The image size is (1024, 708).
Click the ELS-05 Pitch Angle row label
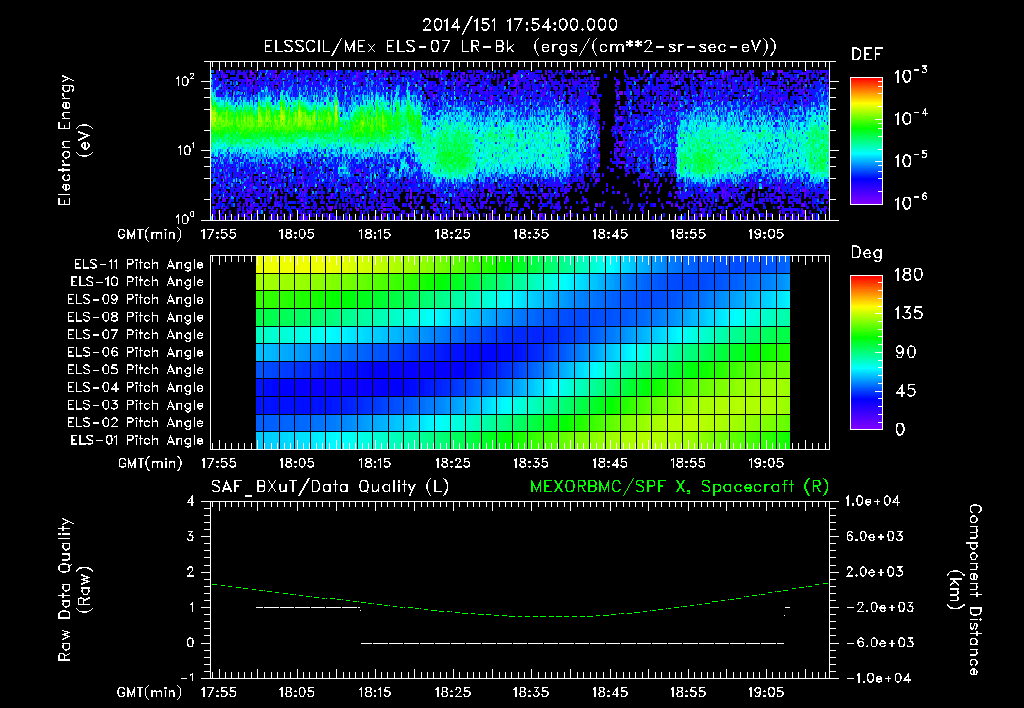click(x=136, y=370)
